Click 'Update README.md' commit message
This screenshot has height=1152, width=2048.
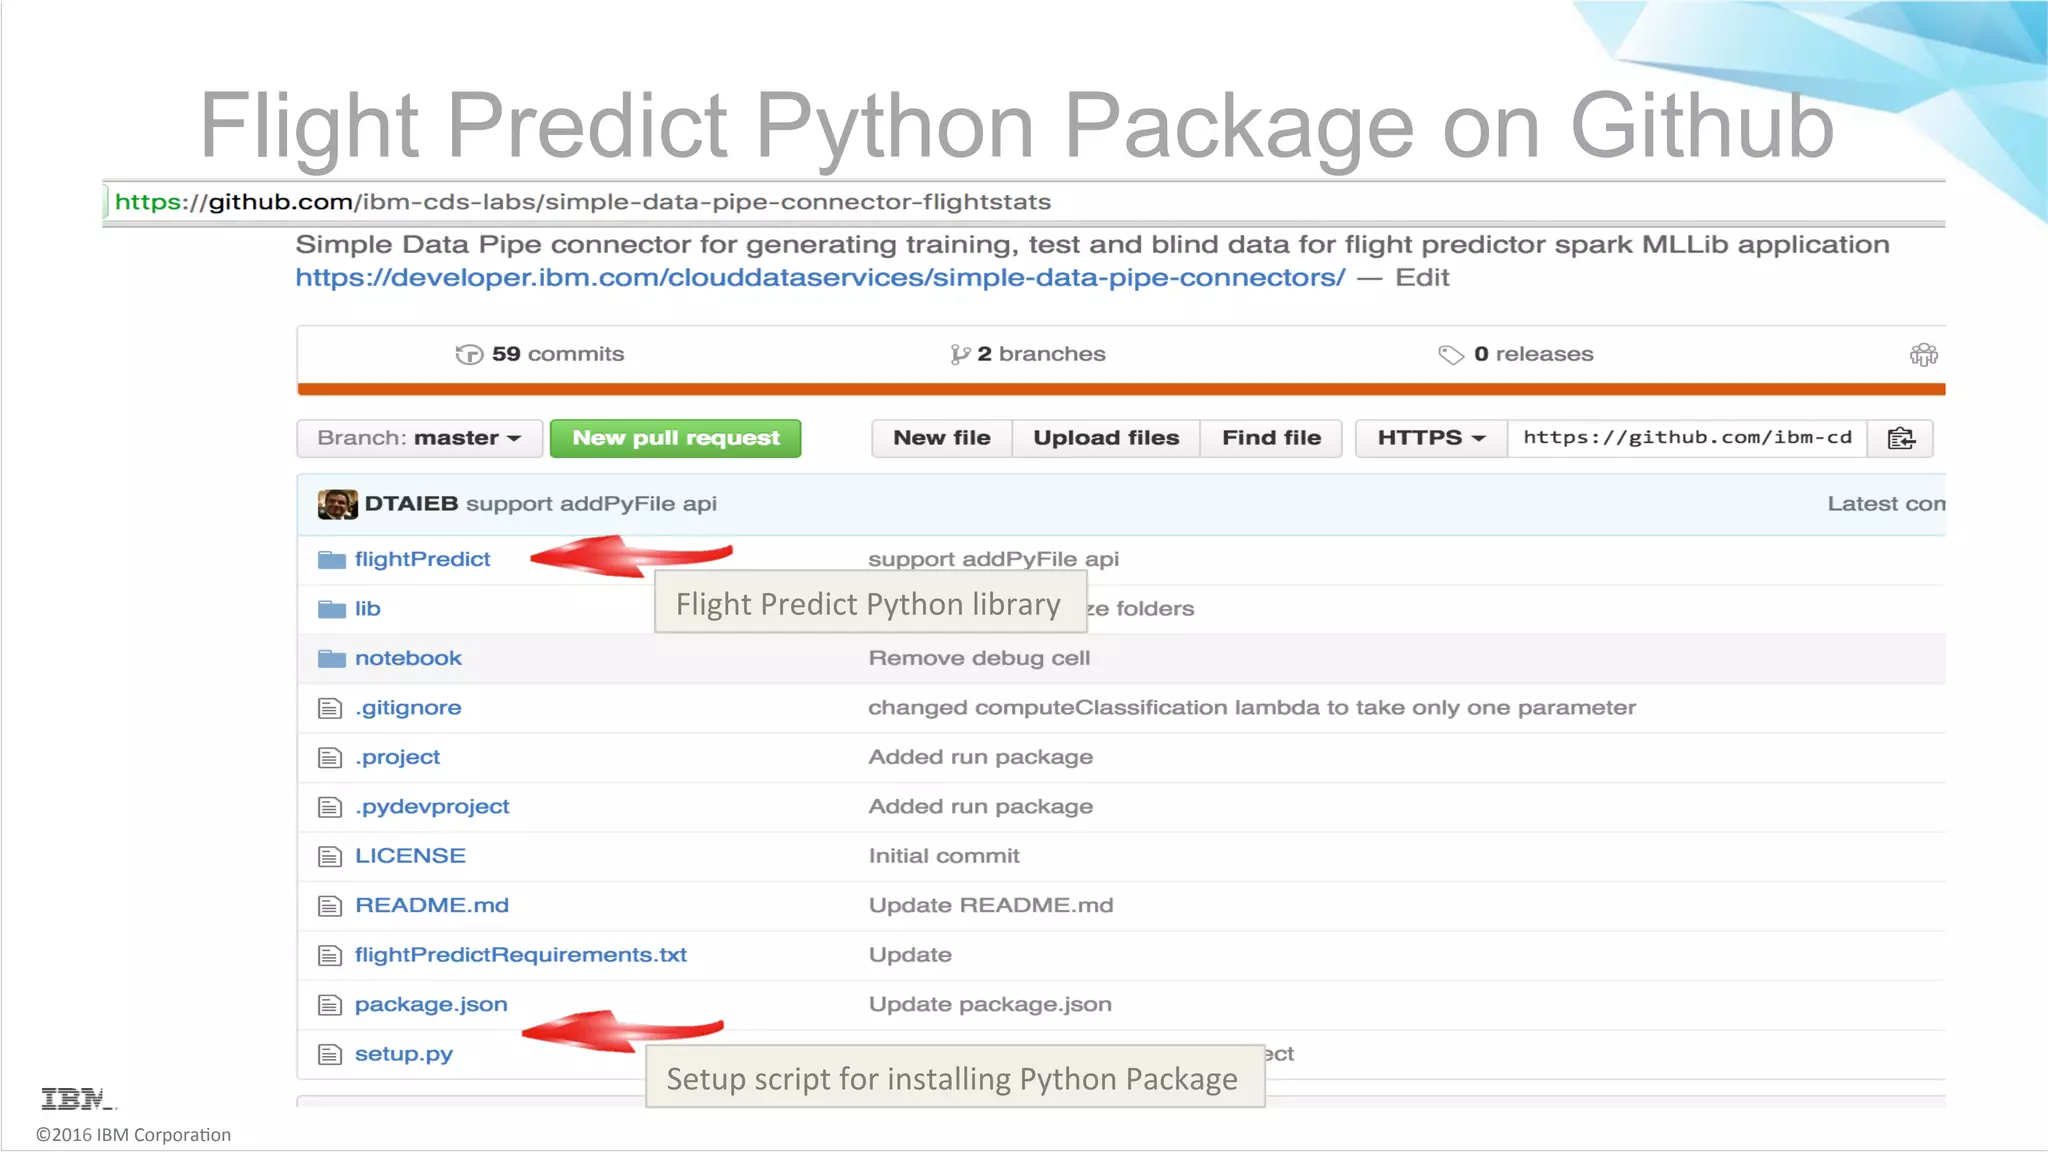coord(990,906)
